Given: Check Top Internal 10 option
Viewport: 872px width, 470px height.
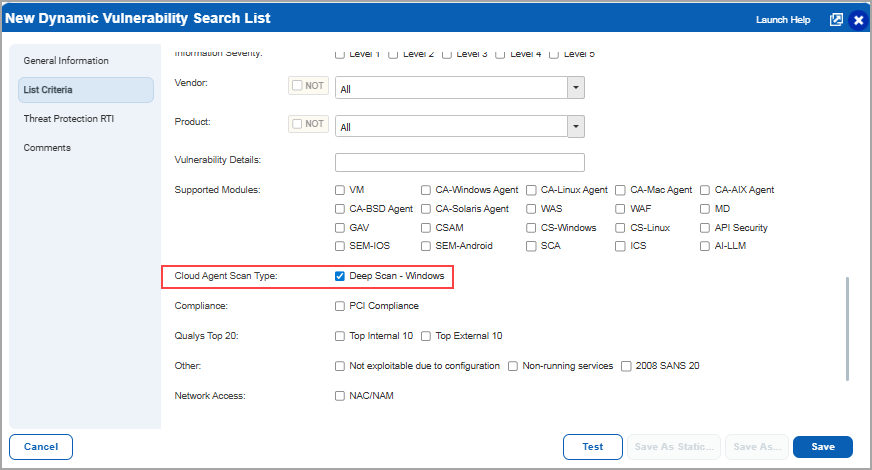Looking at the screenshot, I should coord(340,336).
